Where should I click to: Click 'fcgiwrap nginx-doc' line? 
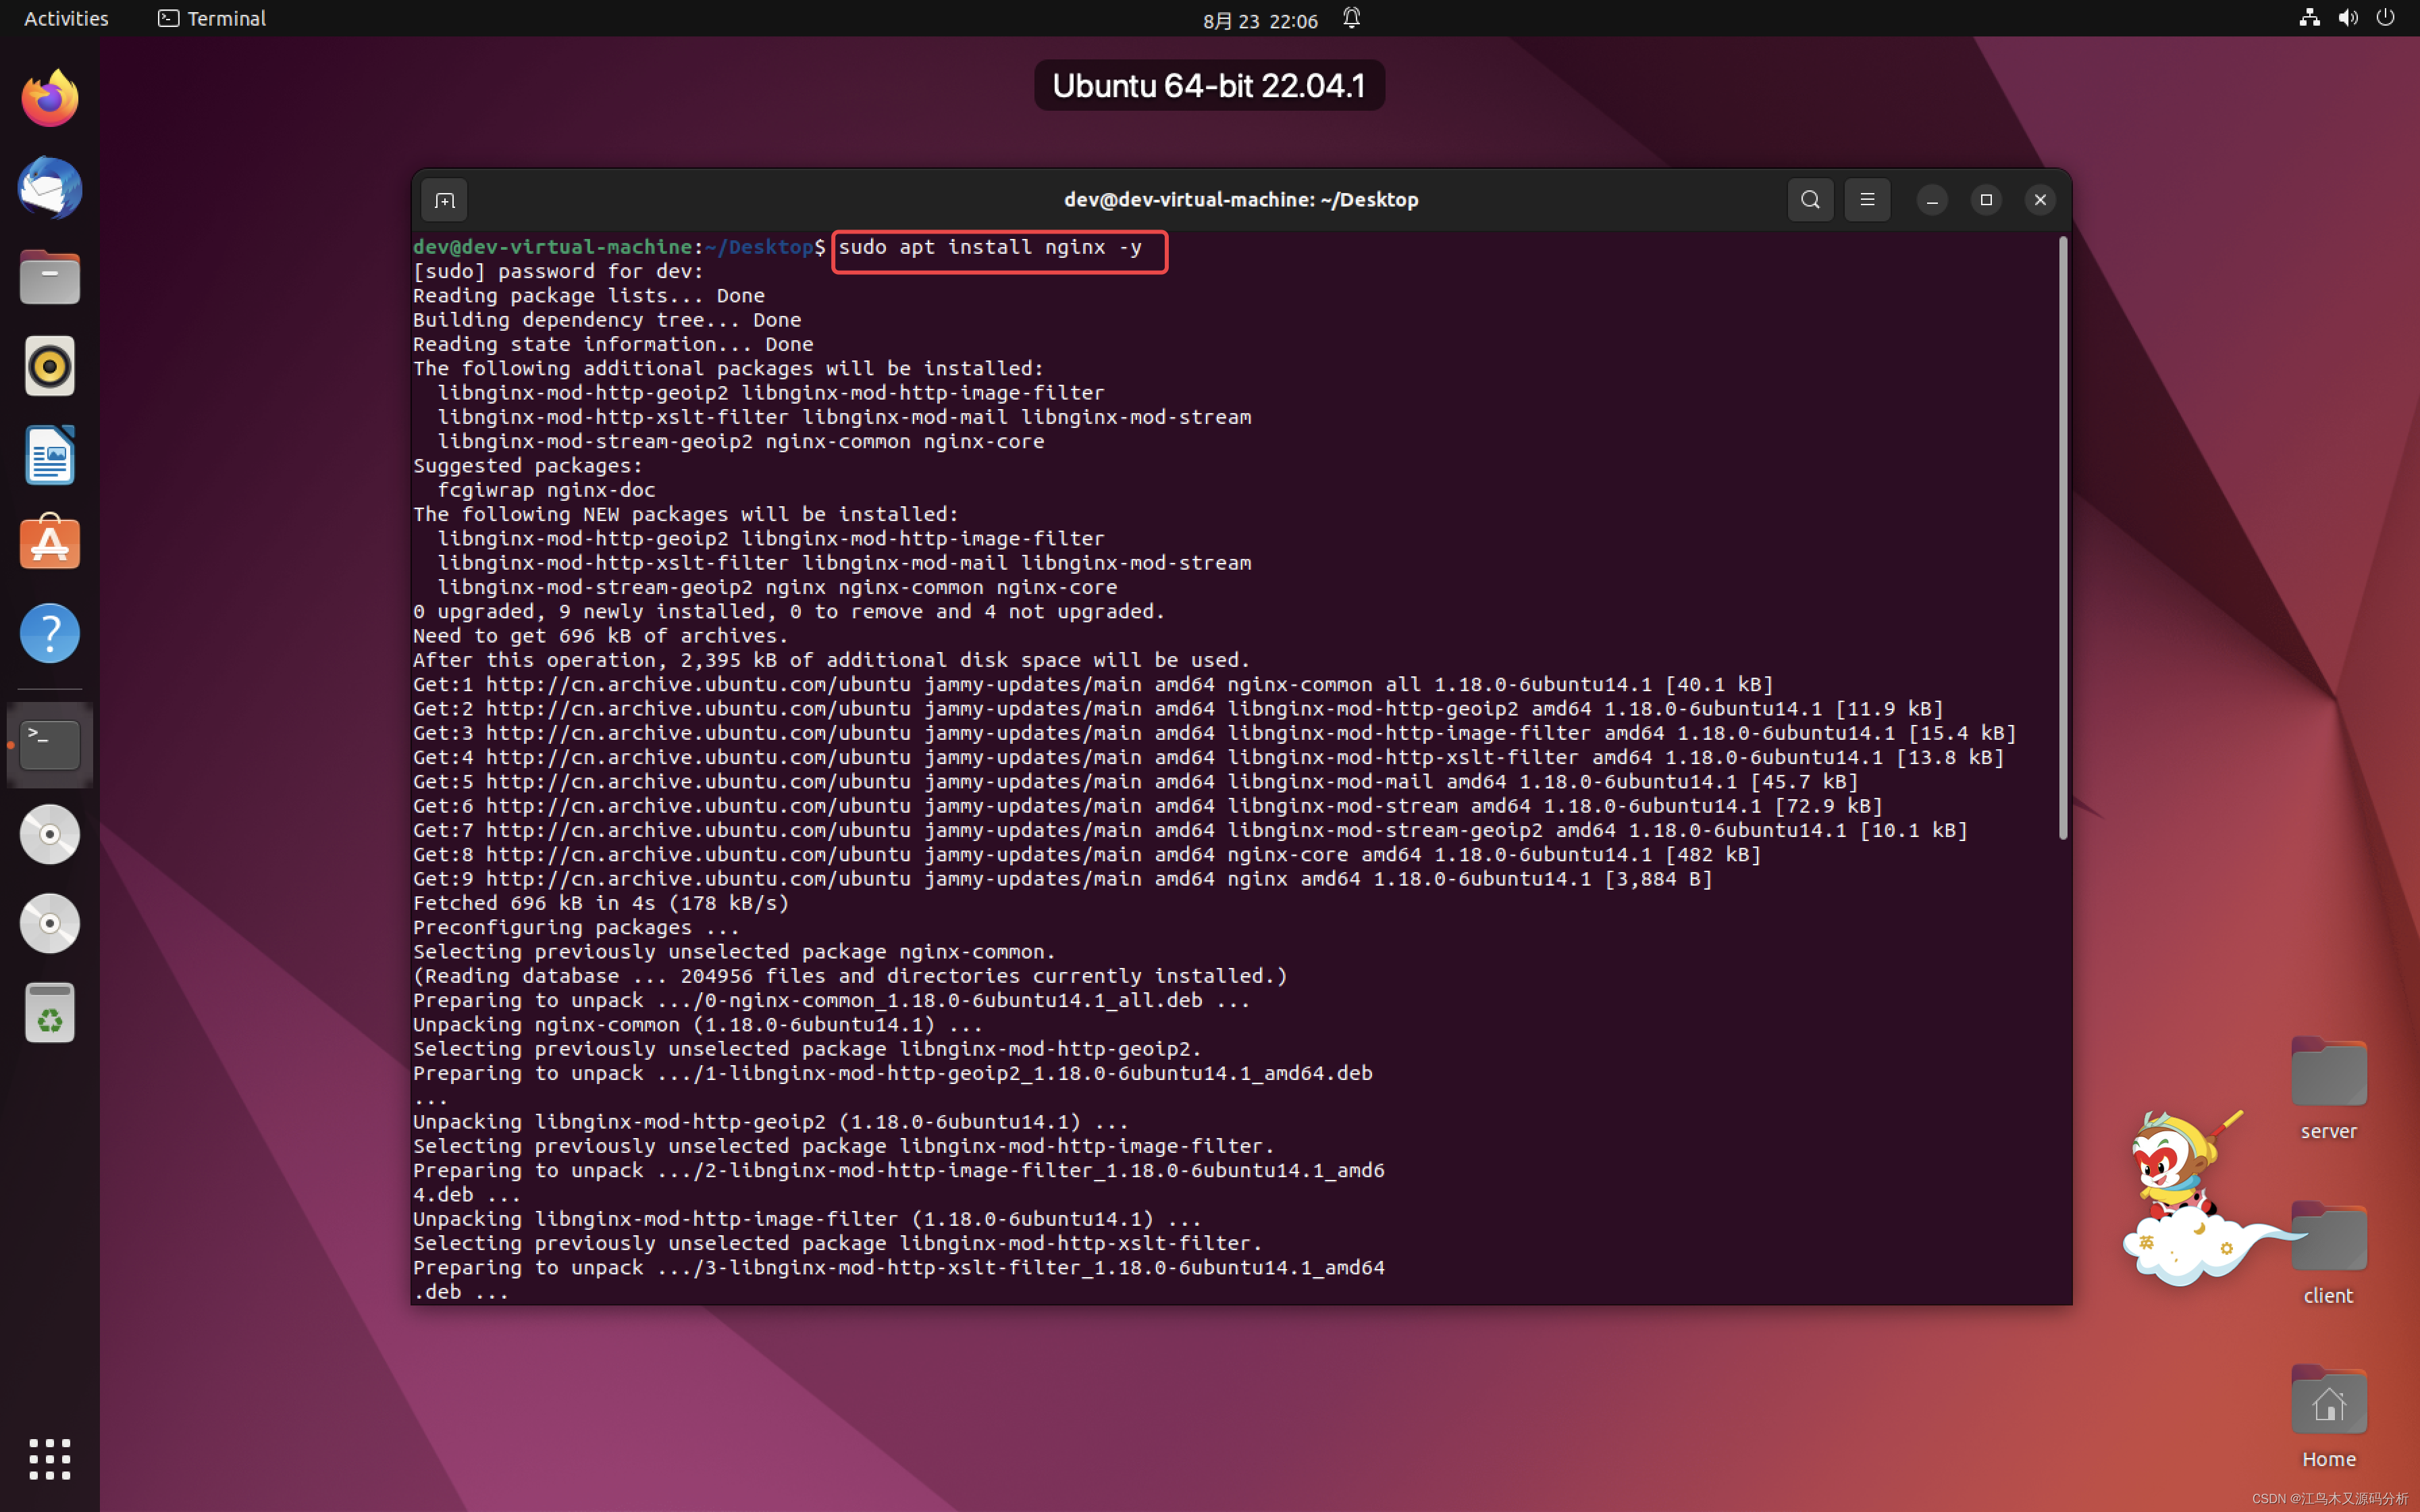(x=546, y=490)
